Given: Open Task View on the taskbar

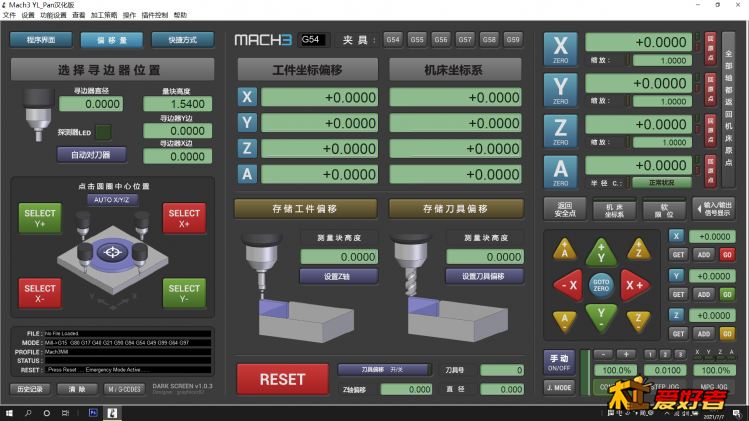Looking at the screenshot, I should tap(65, 413).
